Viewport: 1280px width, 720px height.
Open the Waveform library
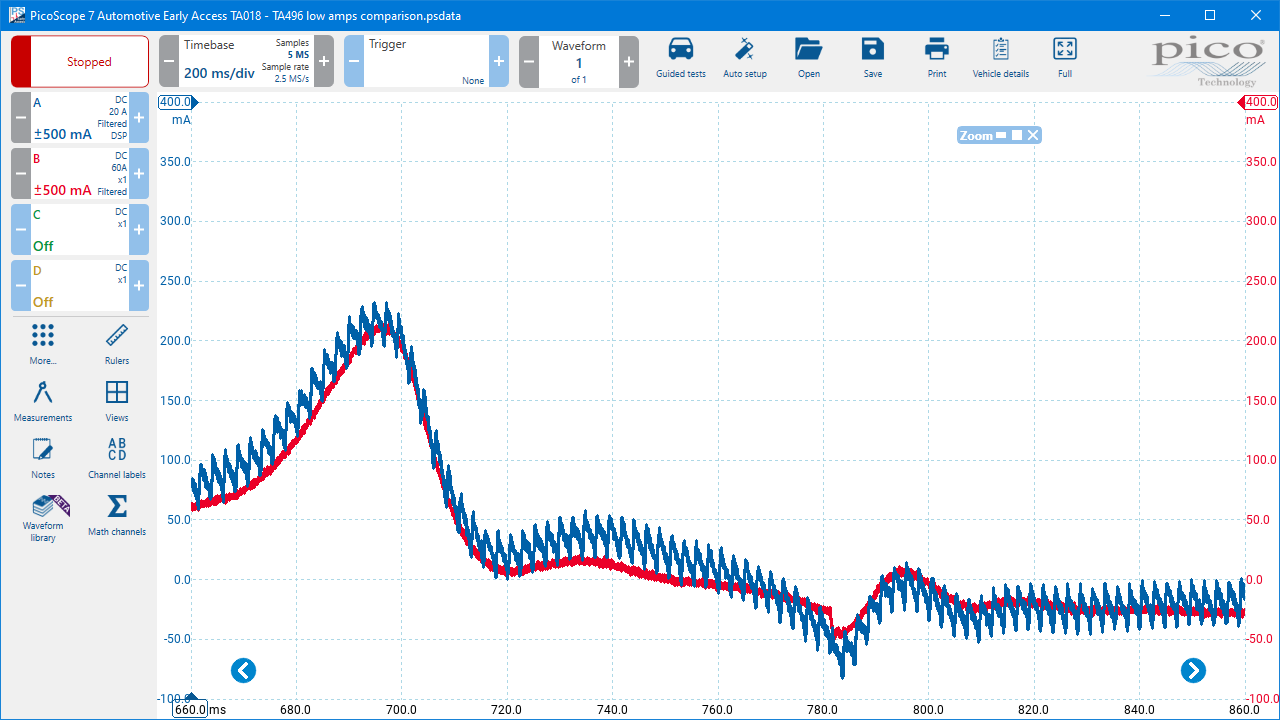43,517
